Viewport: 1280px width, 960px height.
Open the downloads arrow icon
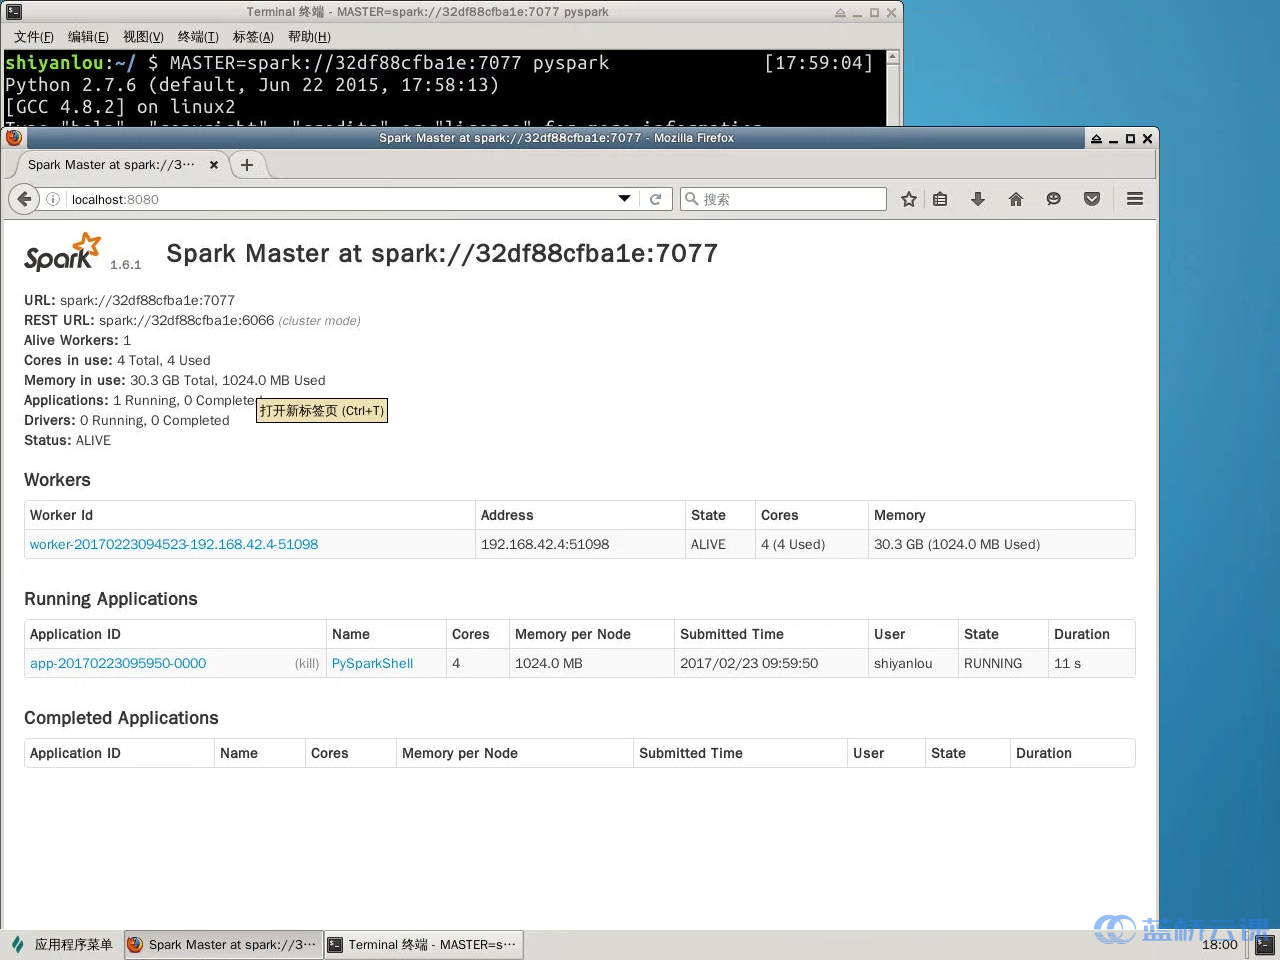click(x=978, y=199)
